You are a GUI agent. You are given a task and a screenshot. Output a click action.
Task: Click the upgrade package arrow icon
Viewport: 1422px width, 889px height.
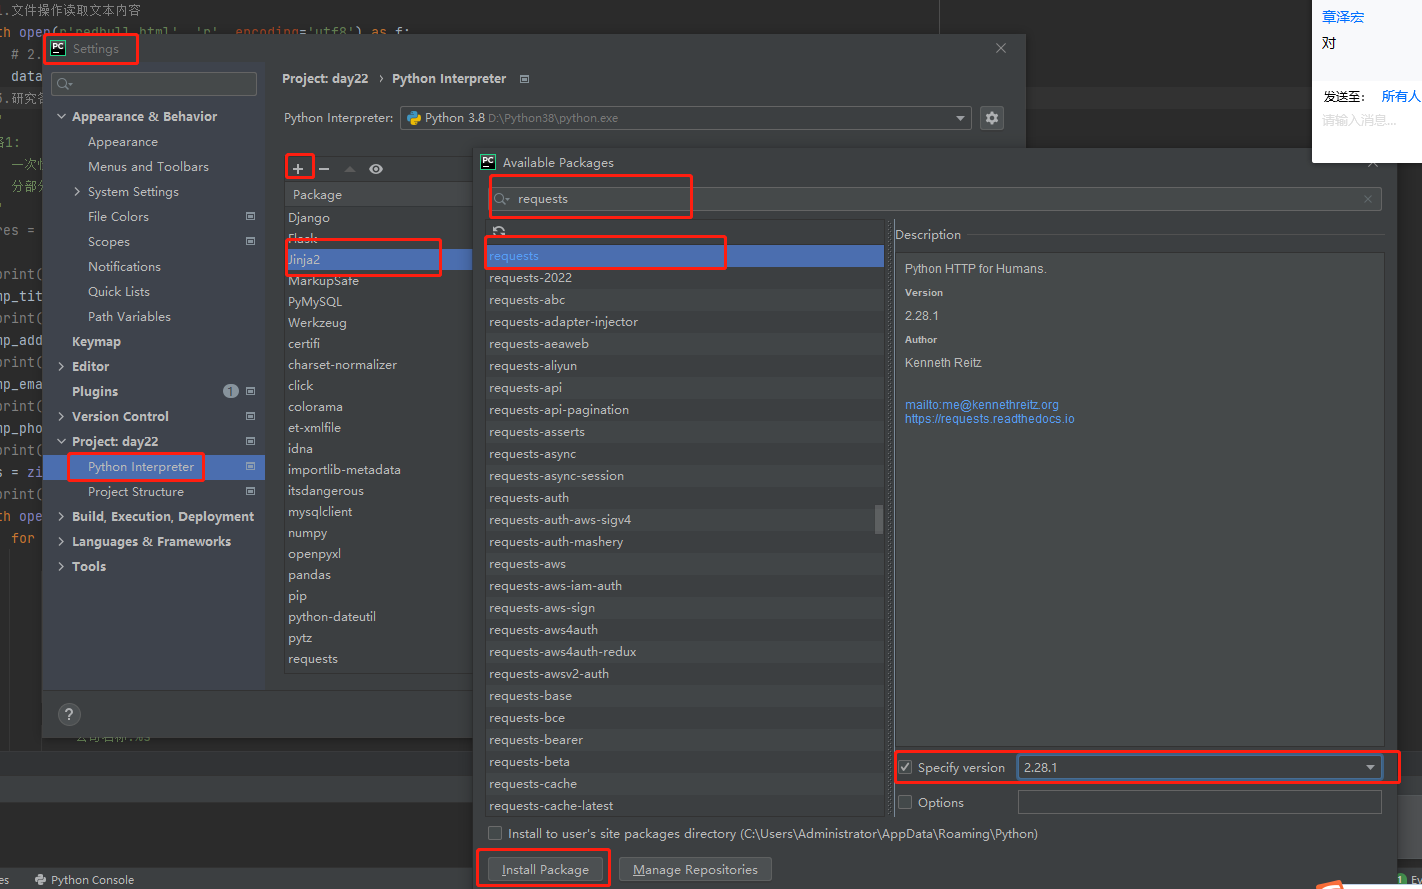[x=350, y=169]
